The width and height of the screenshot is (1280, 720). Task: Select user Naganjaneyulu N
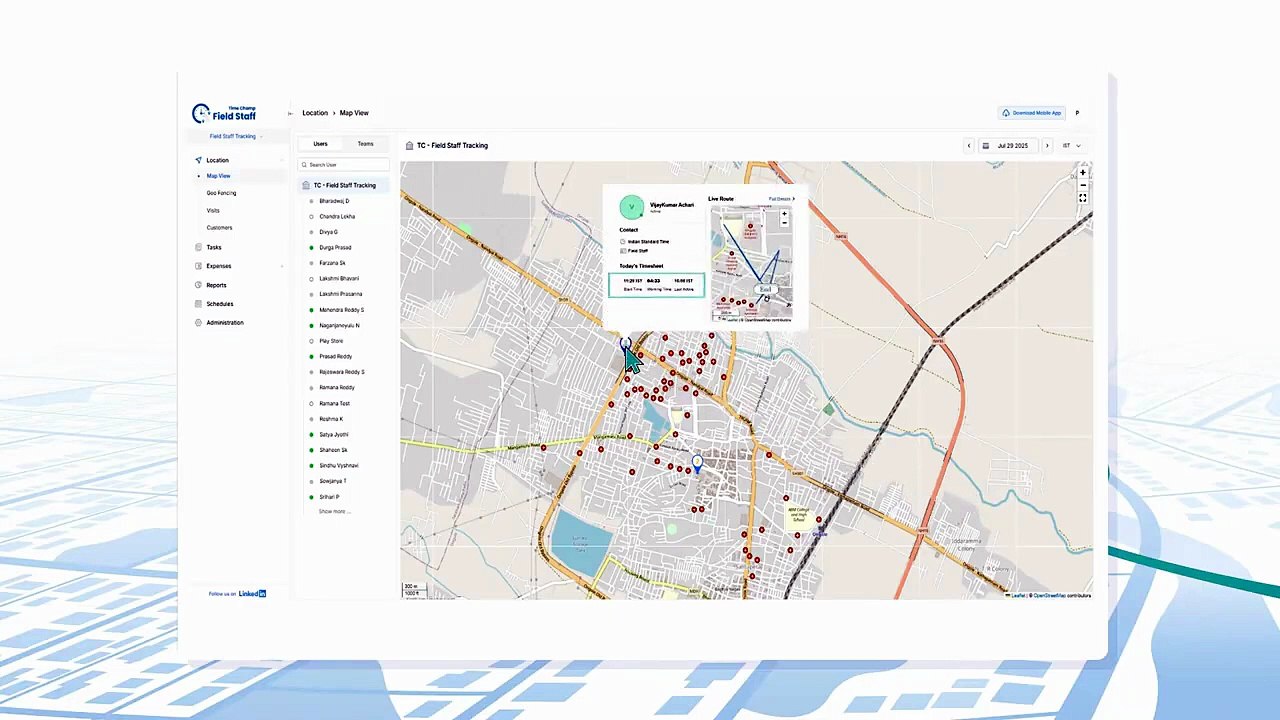click(339, 325)
